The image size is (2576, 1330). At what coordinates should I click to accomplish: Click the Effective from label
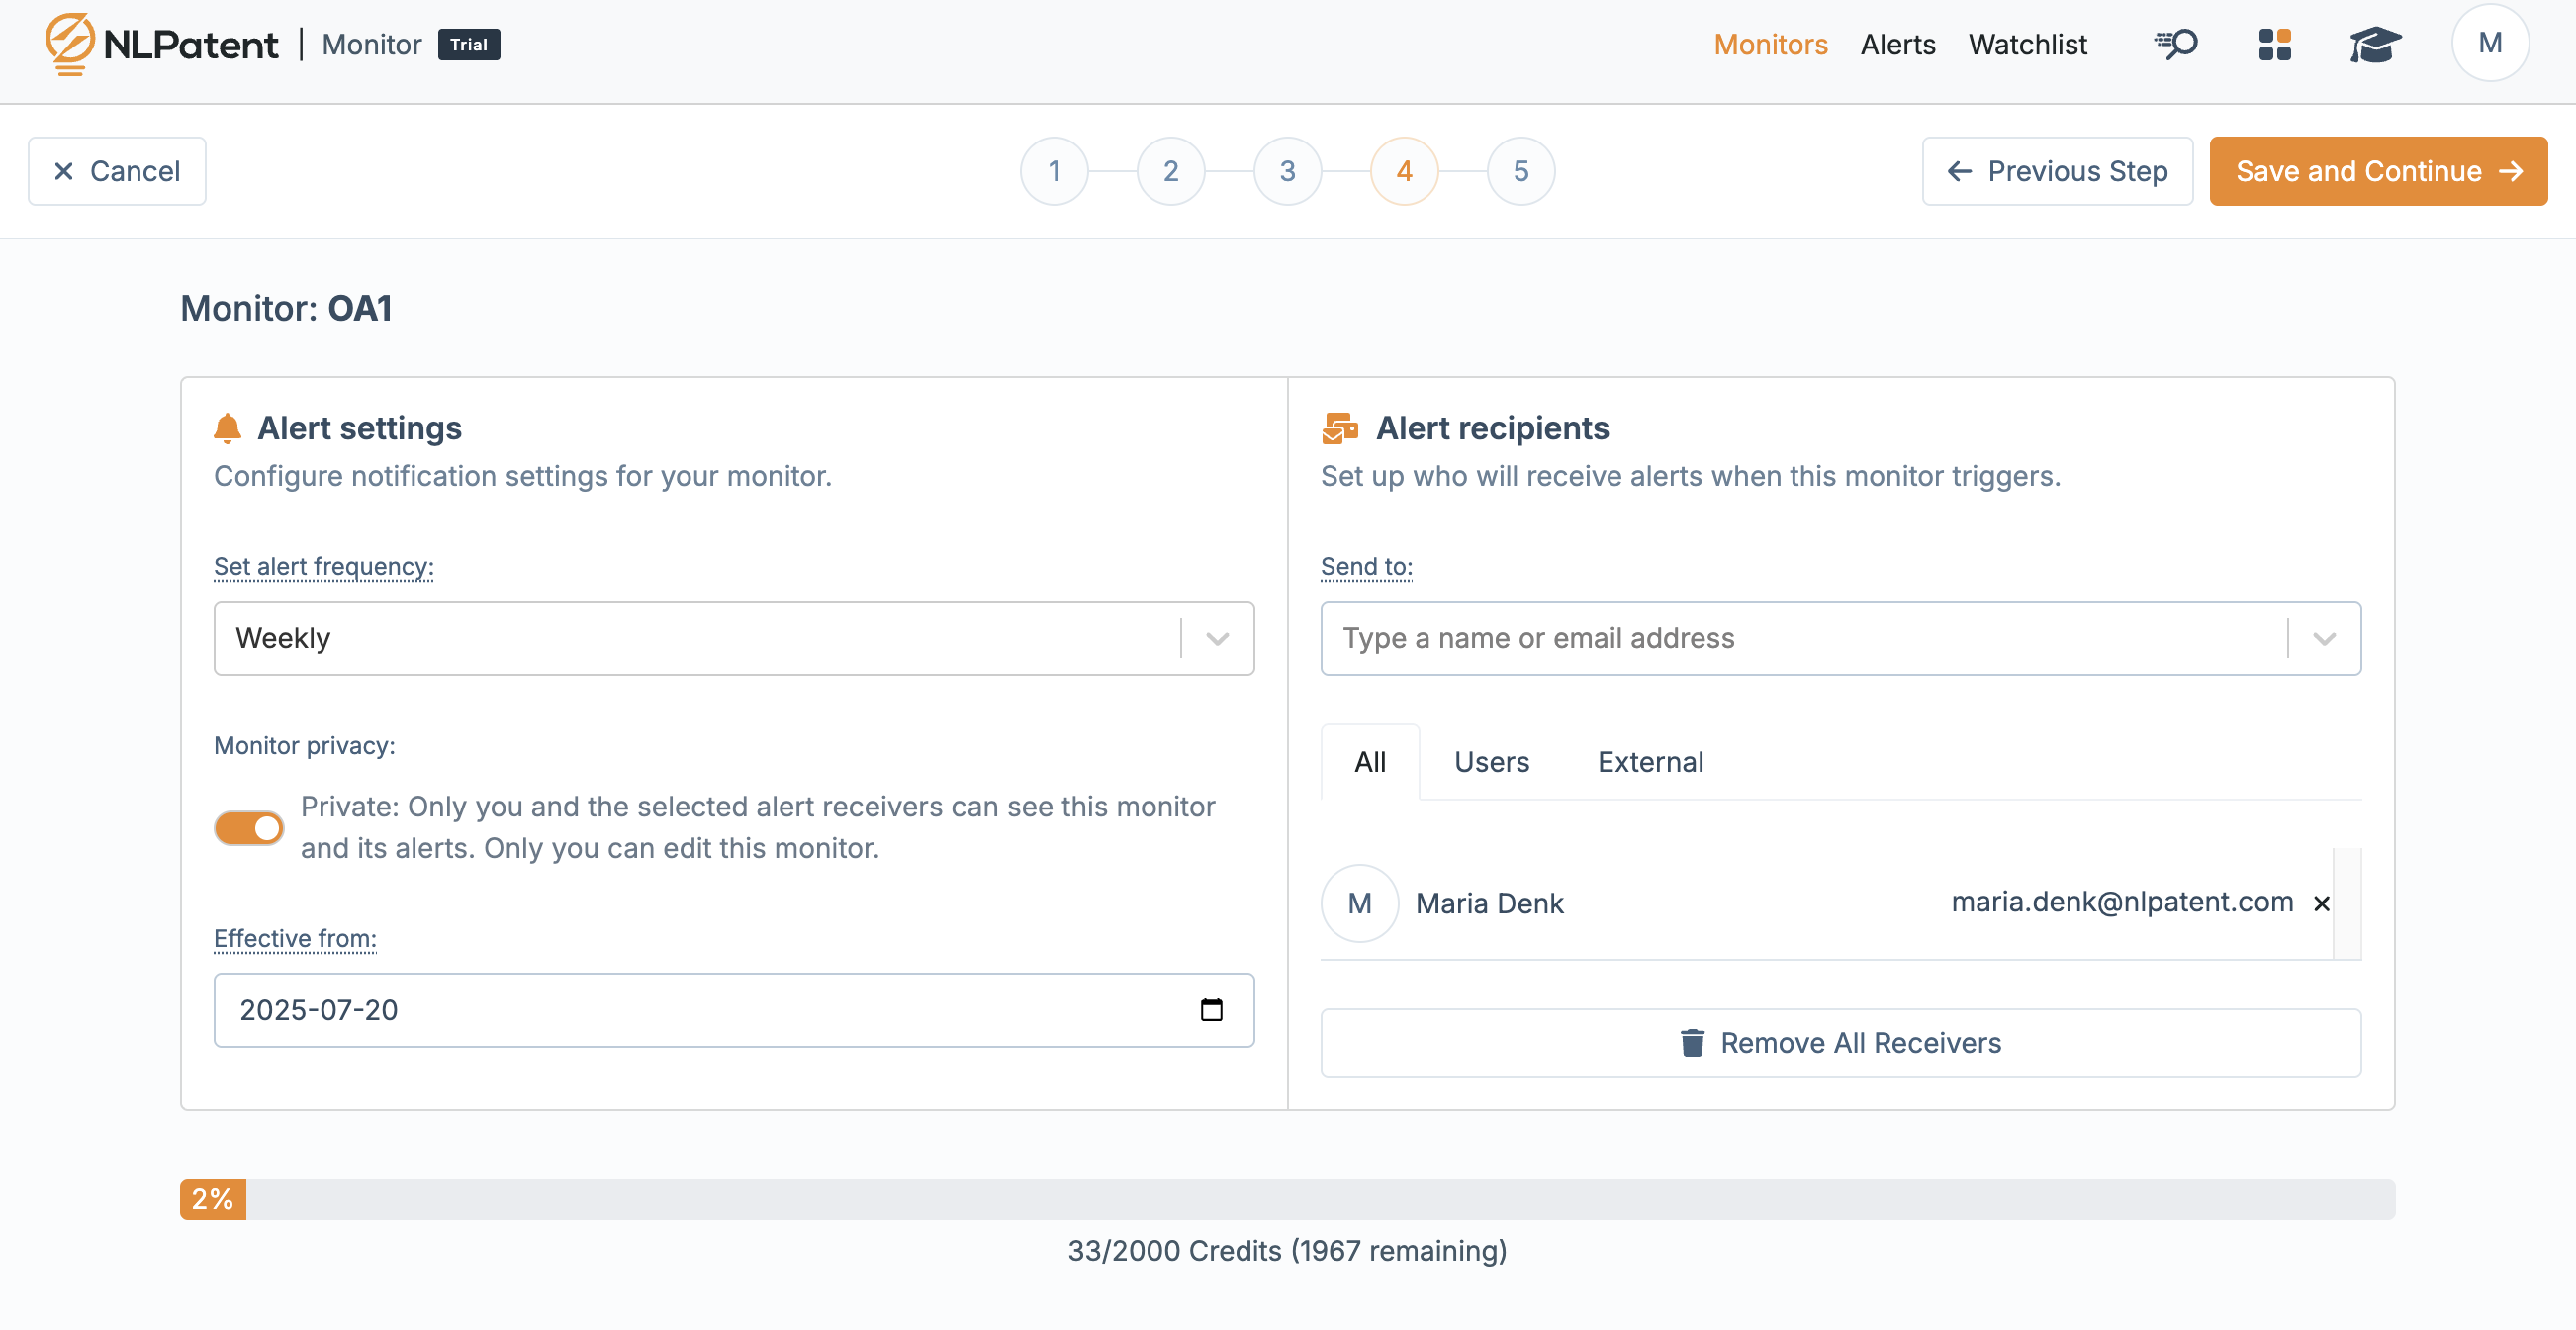[295, 938]
